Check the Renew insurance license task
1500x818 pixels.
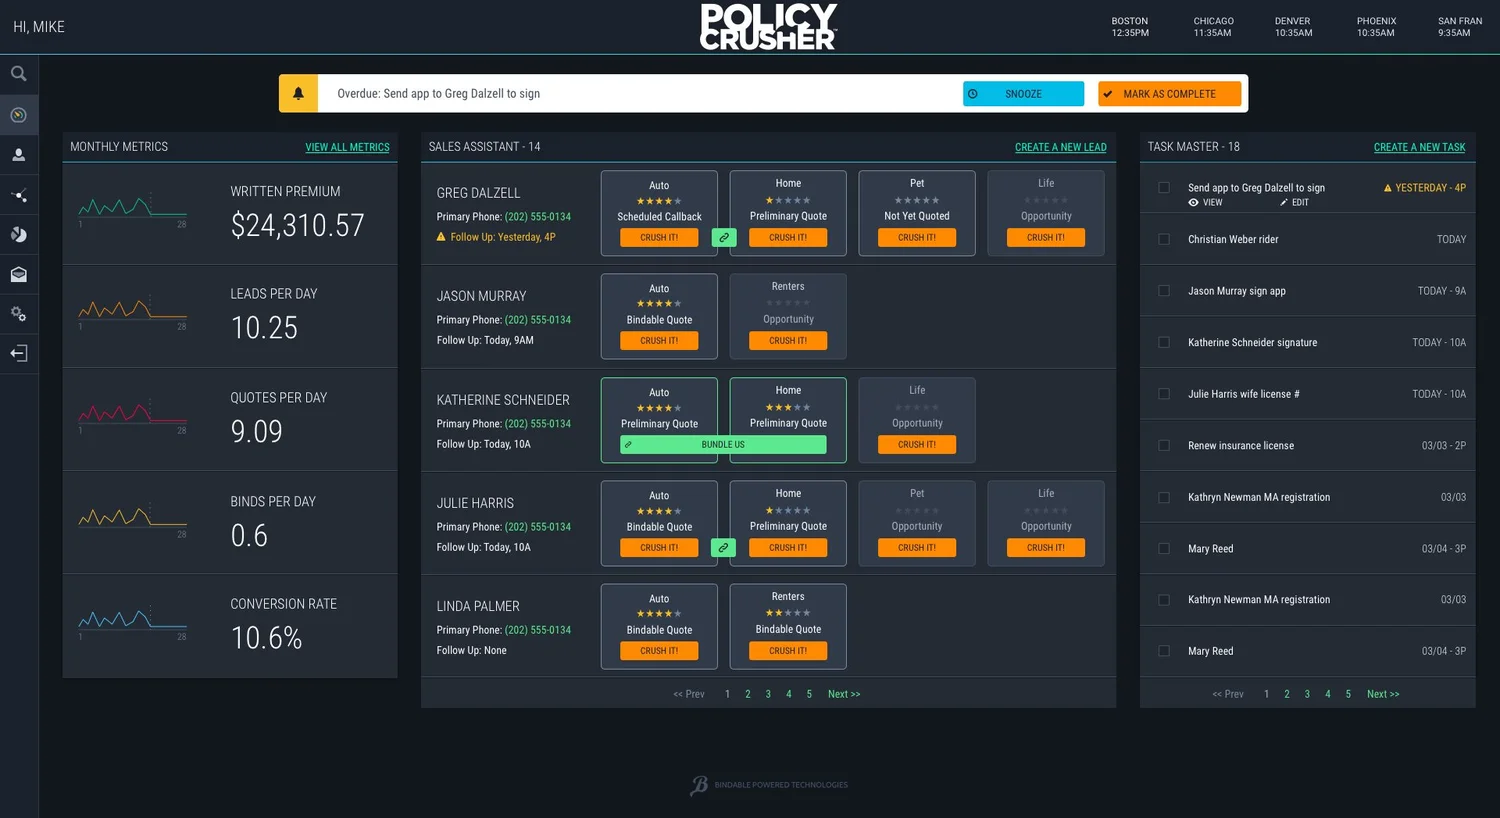(x=1164, y=445)
